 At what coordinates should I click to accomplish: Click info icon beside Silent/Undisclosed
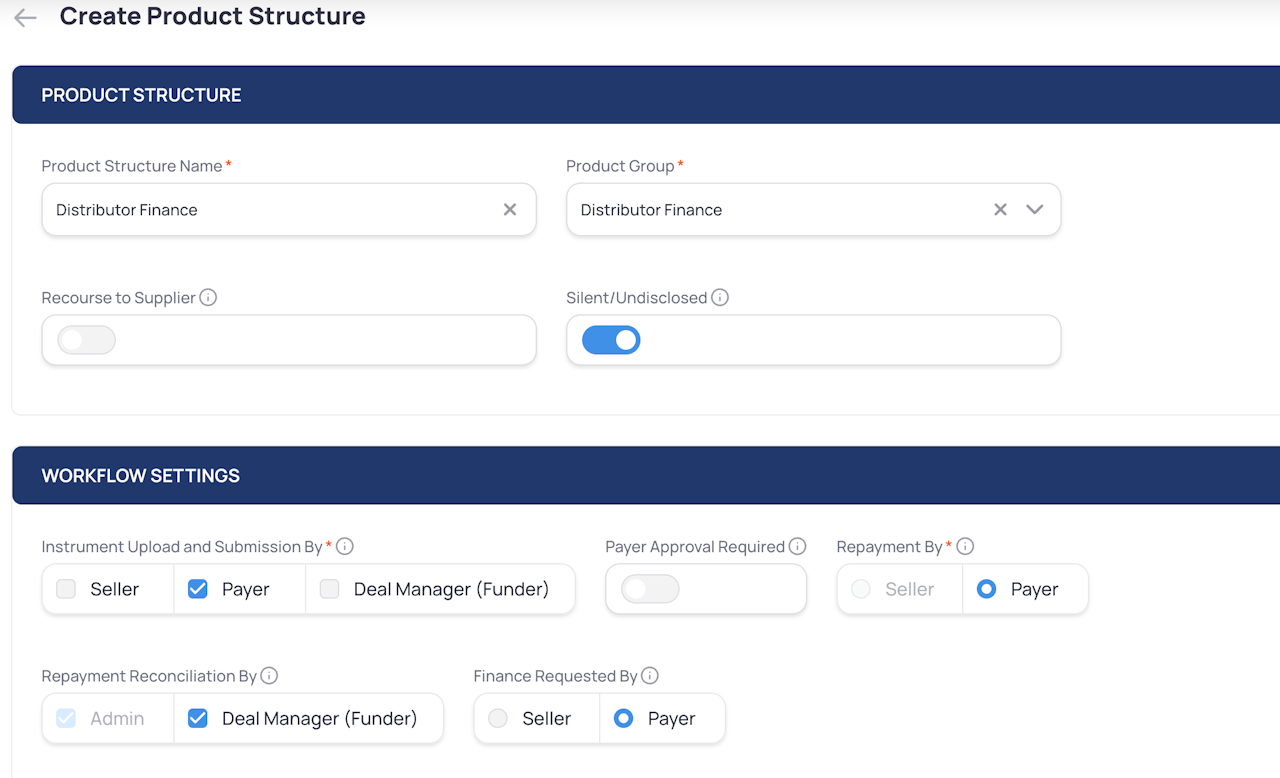tap(720, 298)
